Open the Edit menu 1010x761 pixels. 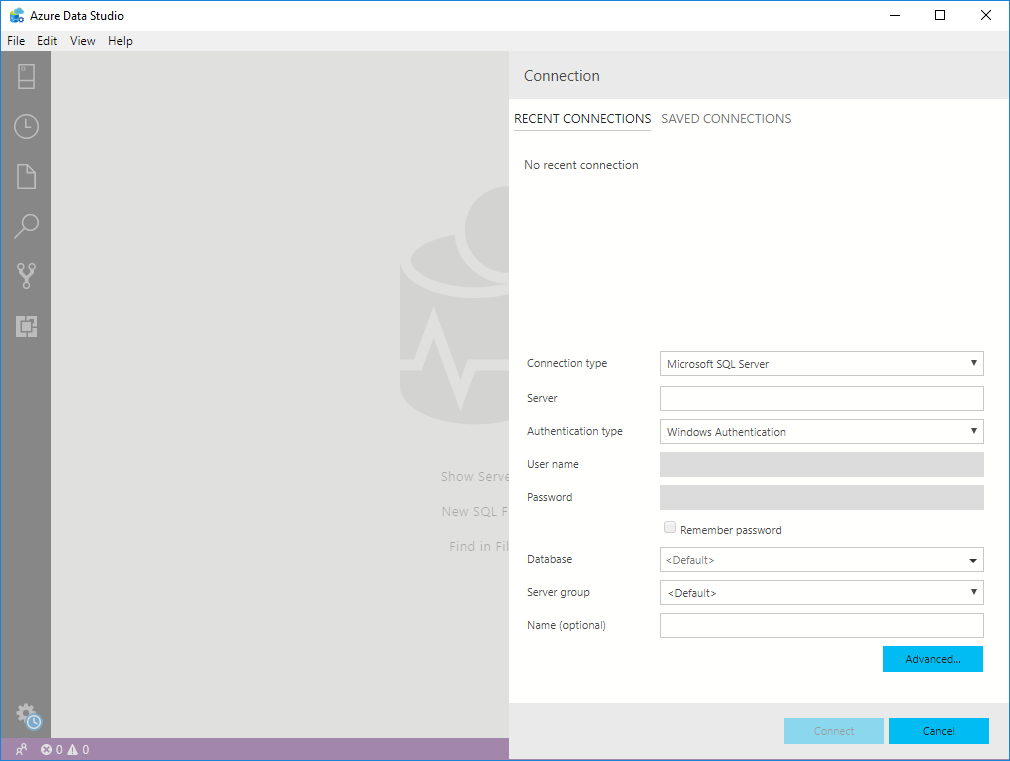coord(47,41)
